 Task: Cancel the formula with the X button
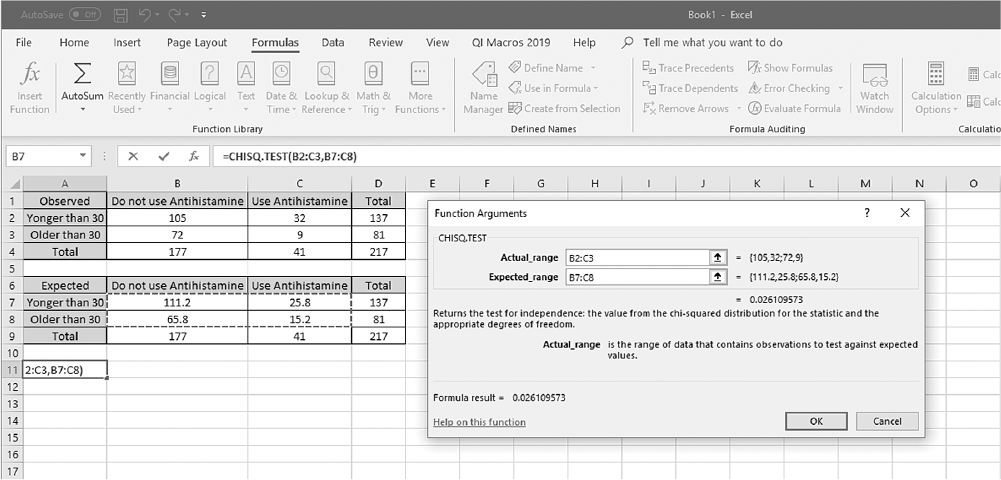(133, 156)
